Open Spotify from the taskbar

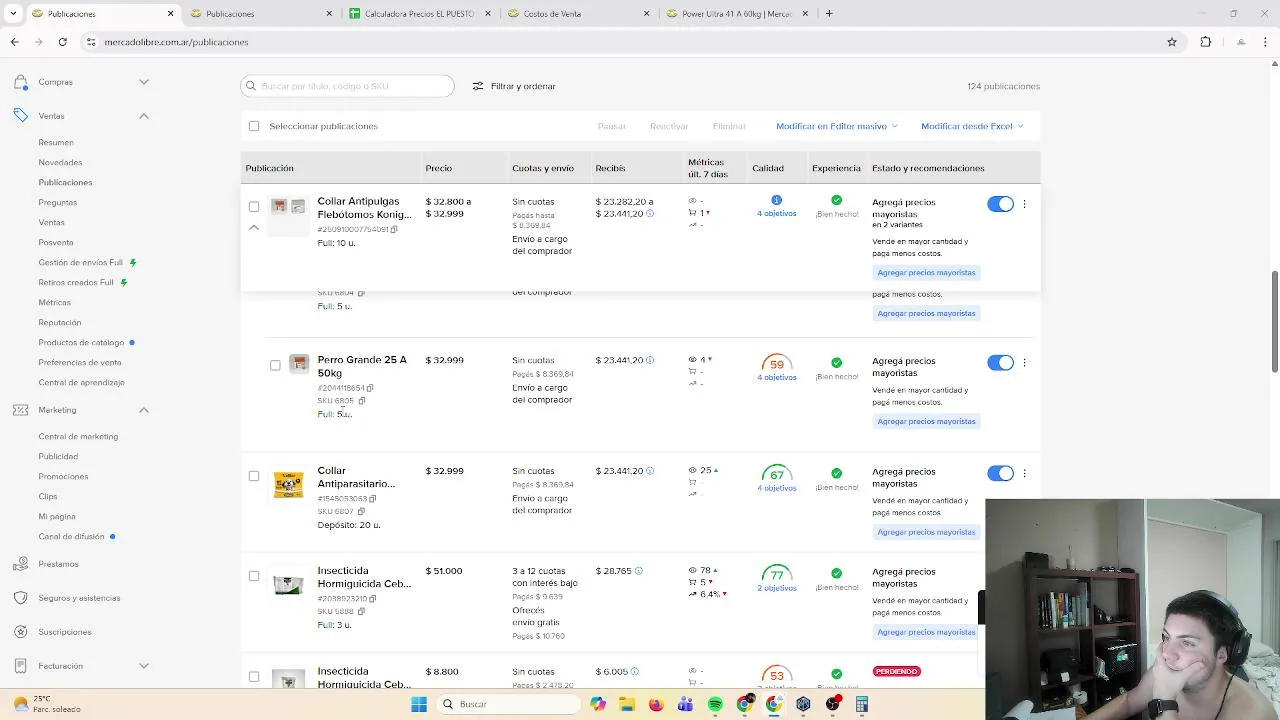(x=715, y=704)
